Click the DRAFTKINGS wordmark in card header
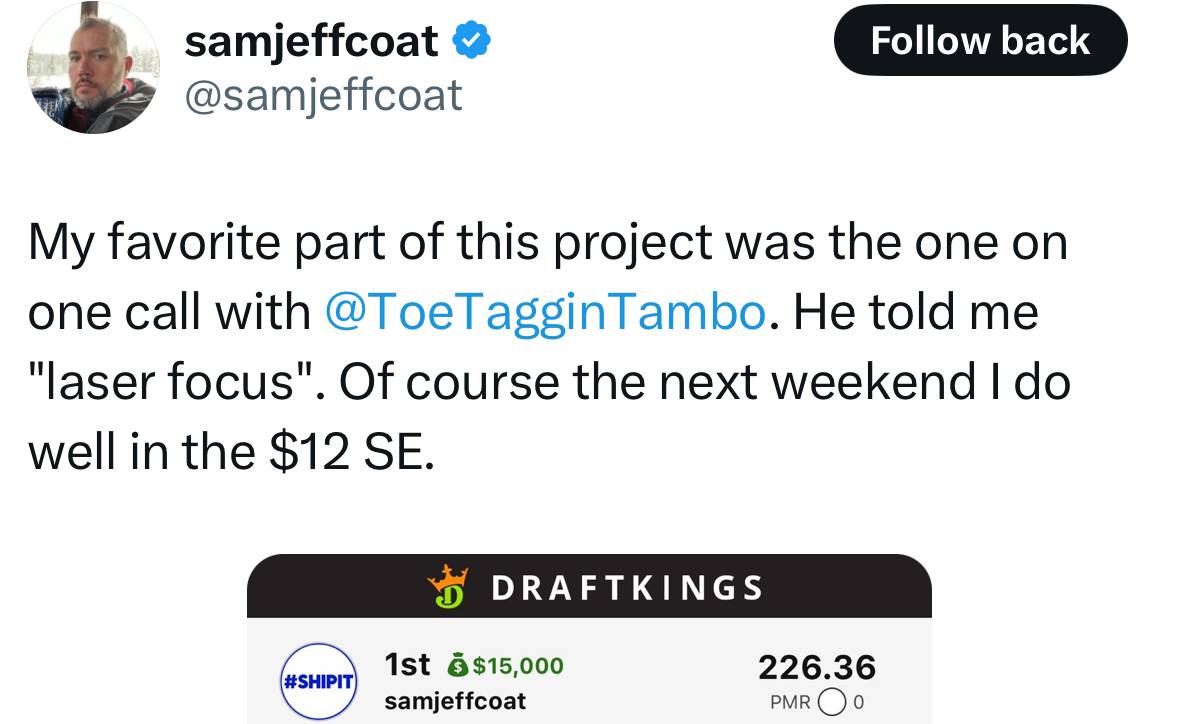 (627, 587)
